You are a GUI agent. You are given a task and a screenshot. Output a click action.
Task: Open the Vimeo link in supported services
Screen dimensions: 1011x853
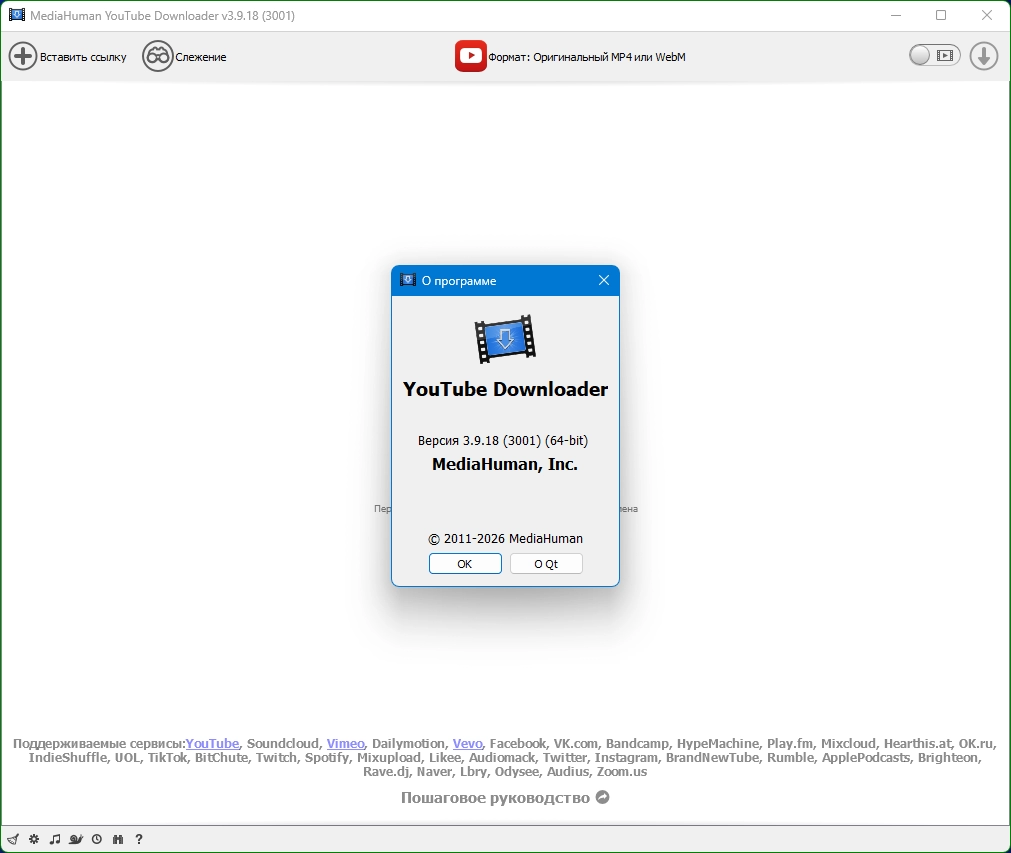tap(346, 743)
